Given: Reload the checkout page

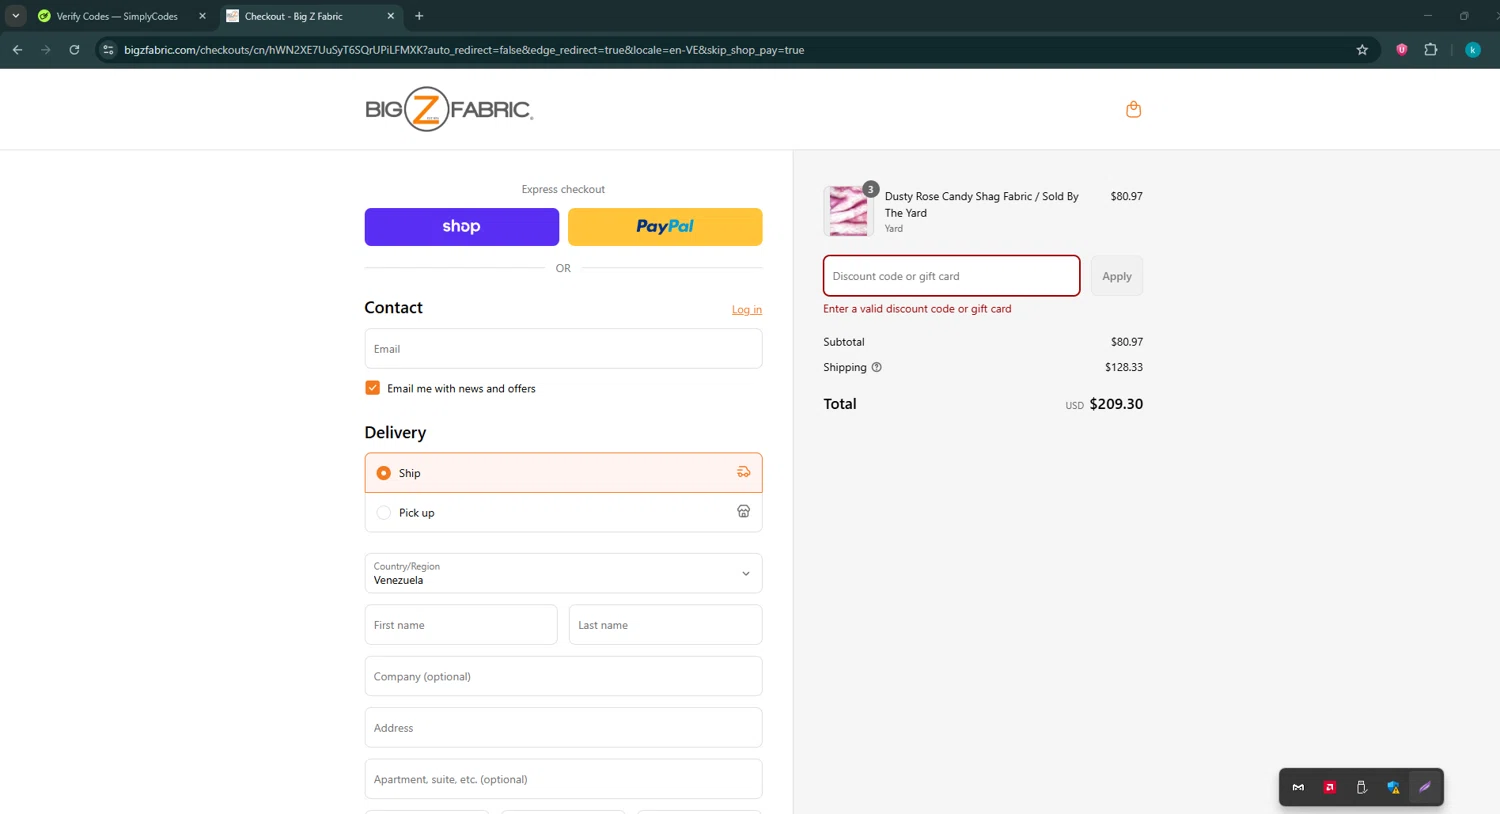Looking at the screenshot, I should tap(74, 50).
